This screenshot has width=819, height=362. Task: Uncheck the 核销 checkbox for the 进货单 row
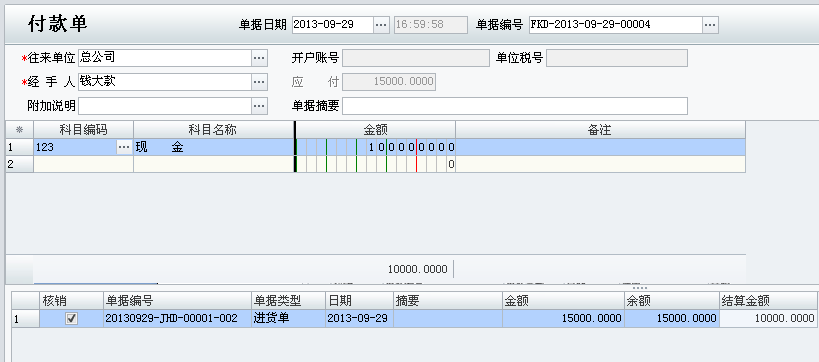[x=72, y=318]
